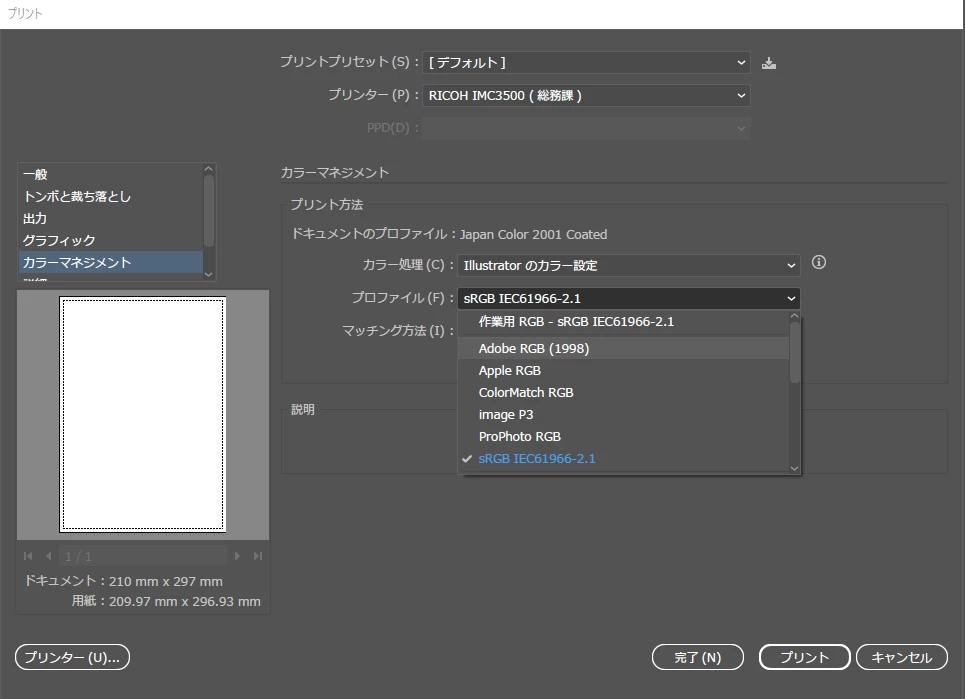965x699 pixels.
Task: Go to first page in preview navigation
Action: coord(28,556)
